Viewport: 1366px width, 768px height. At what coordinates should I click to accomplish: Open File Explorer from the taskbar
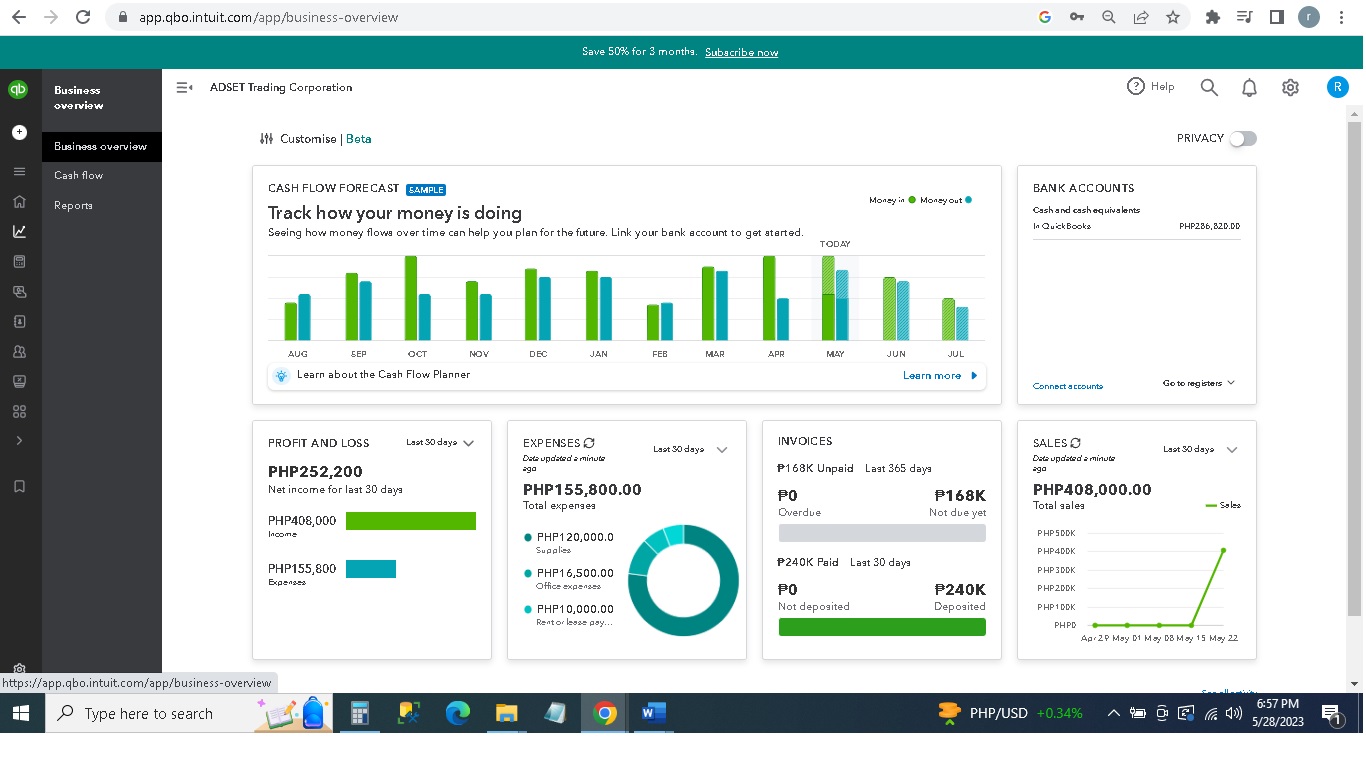click(507, 713)
